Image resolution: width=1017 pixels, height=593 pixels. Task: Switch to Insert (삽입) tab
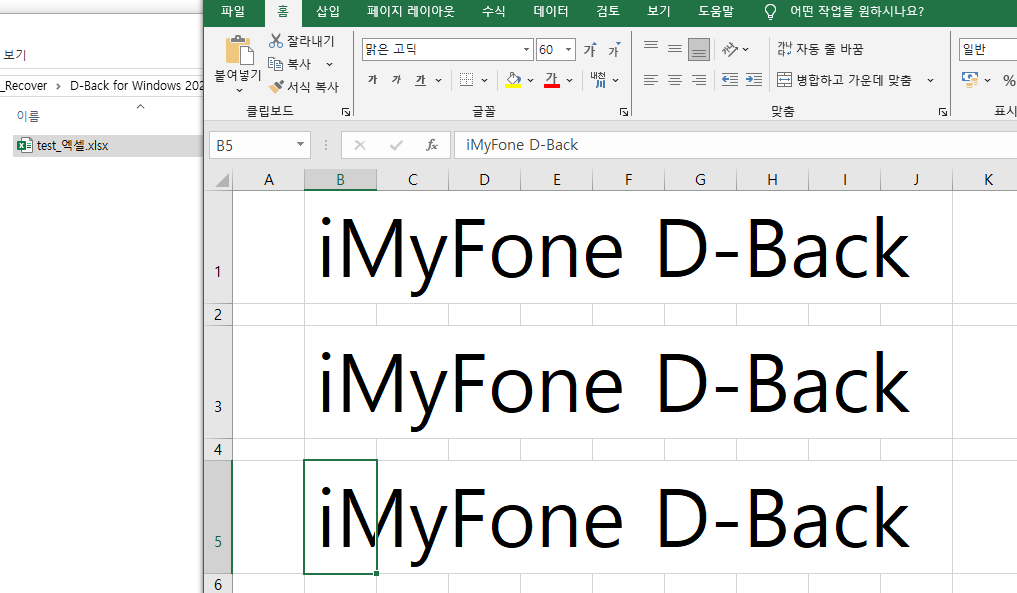click(x=328, y=11)
